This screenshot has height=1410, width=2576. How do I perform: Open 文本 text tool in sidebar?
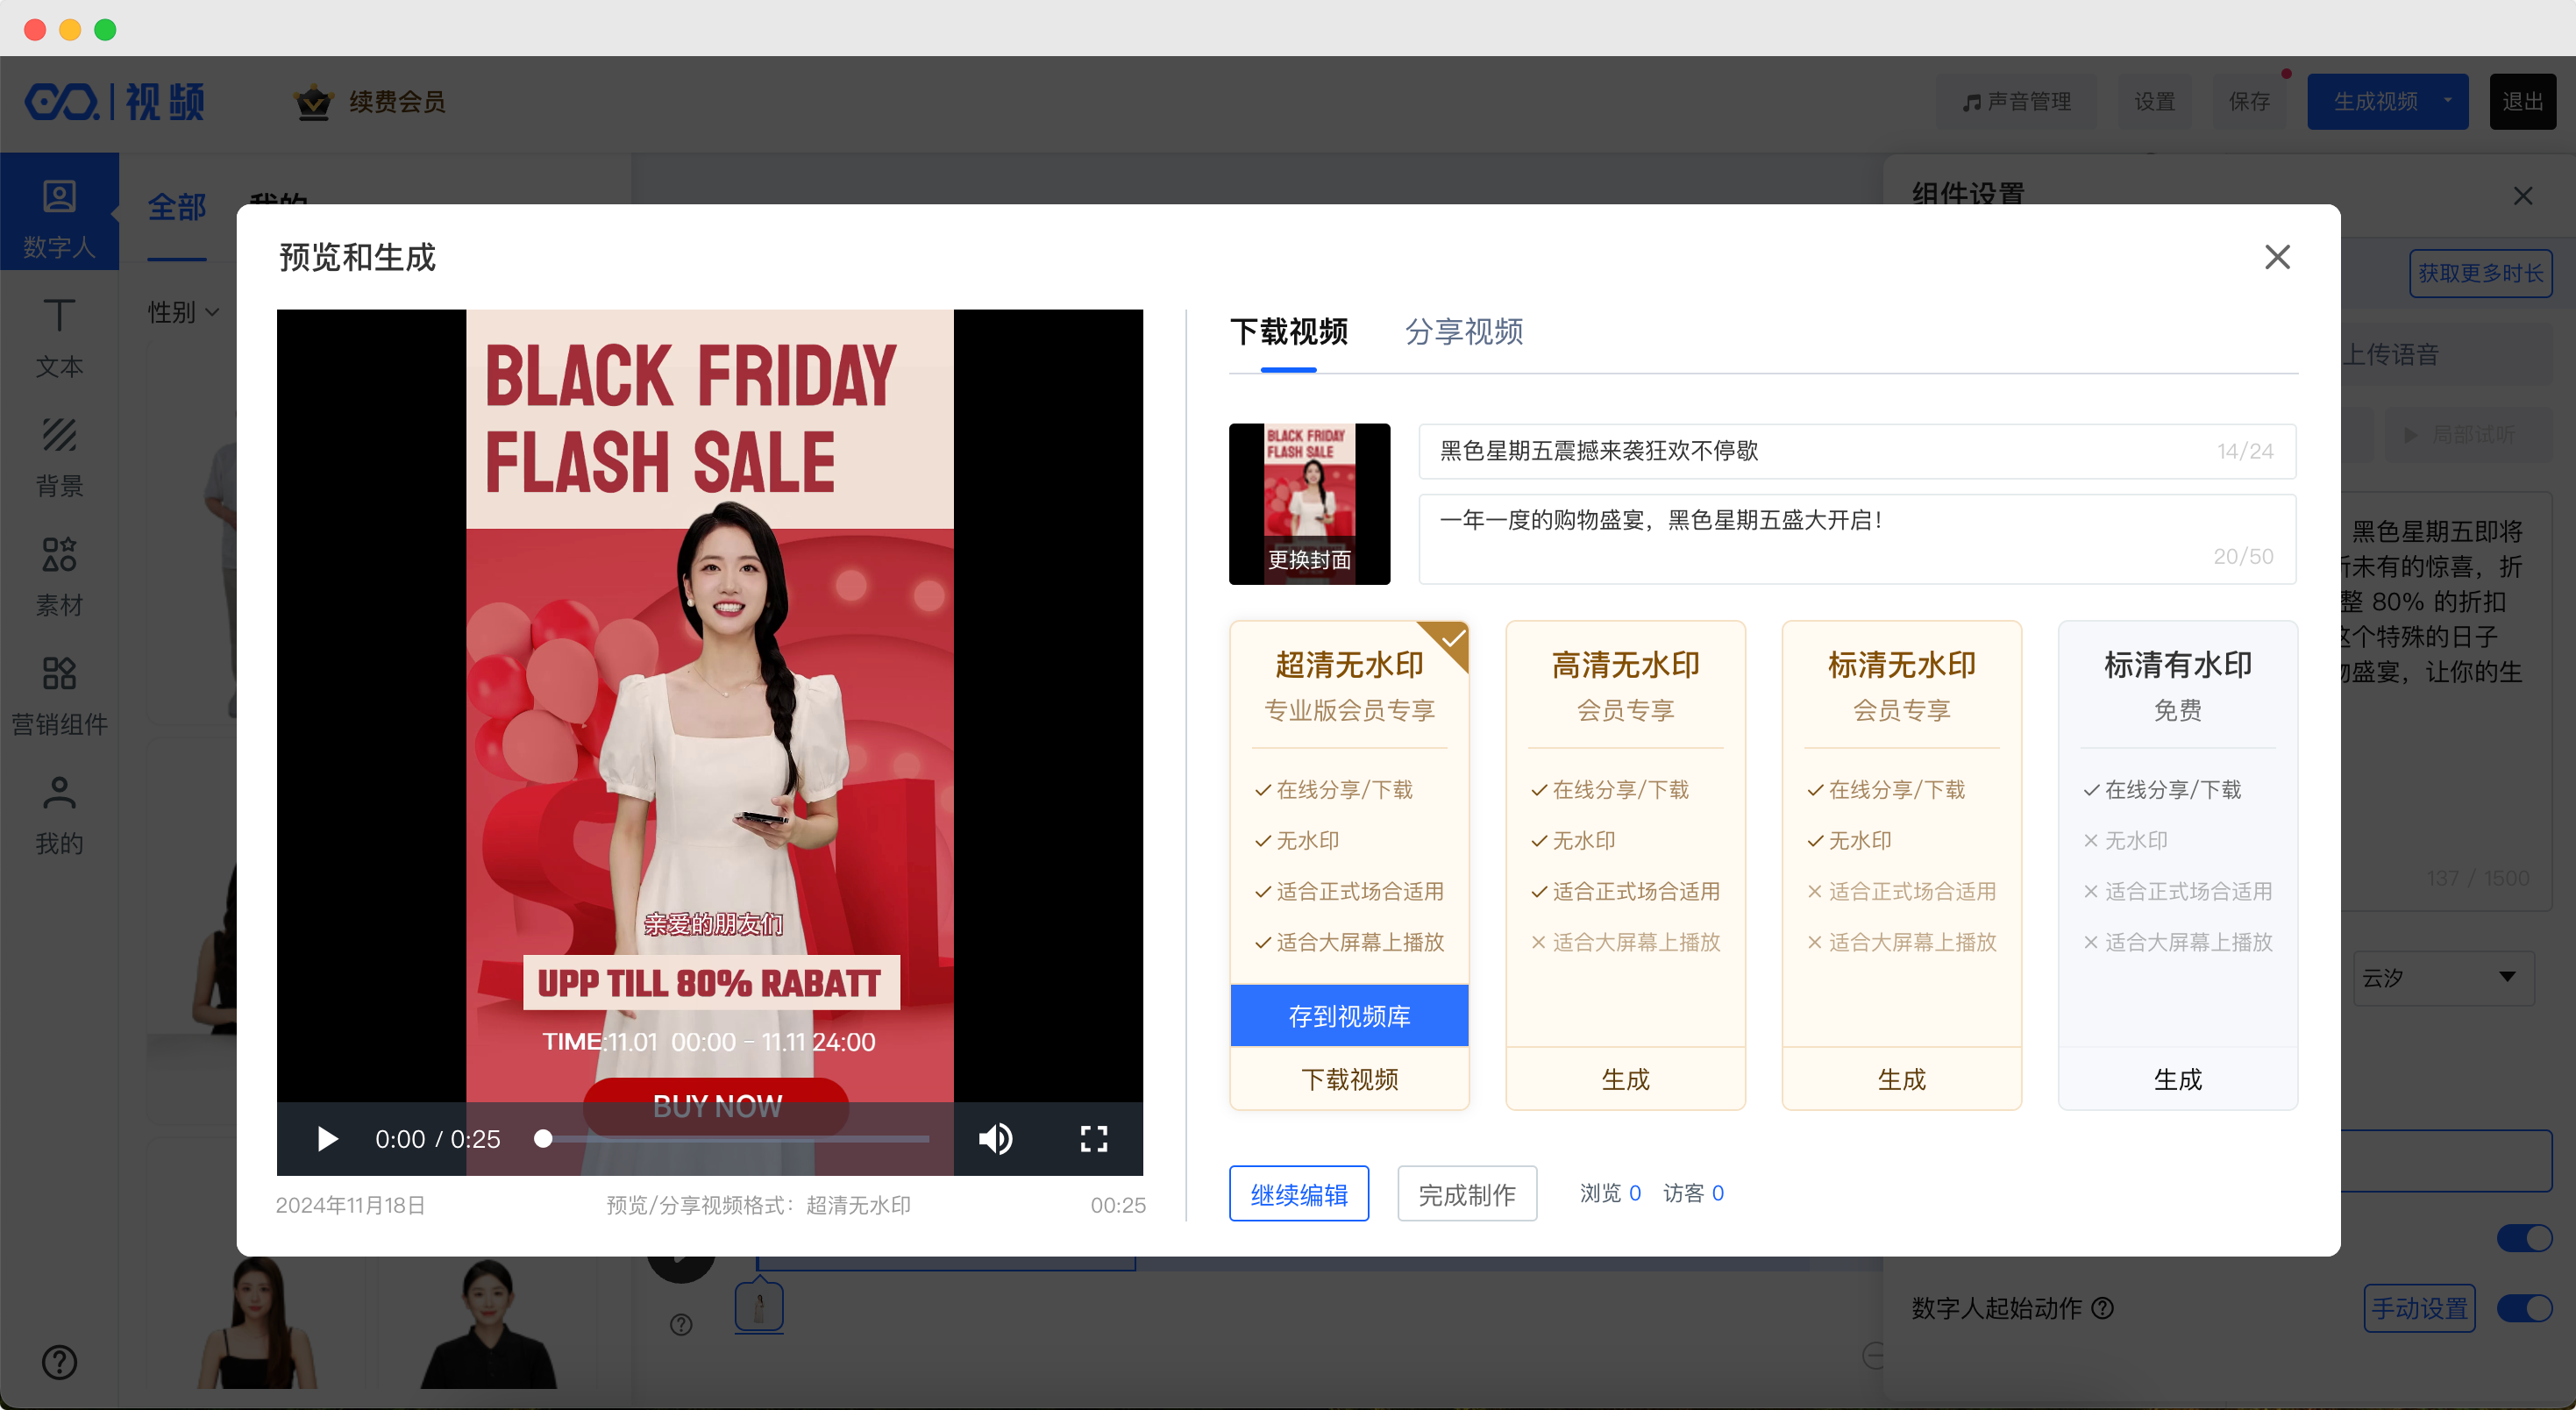pos(59,338)
